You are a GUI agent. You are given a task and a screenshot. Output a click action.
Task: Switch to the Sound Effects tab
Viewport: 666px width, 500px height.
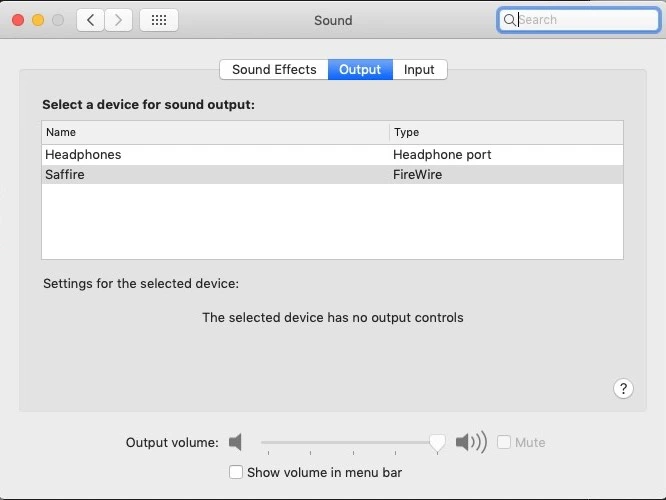pos(274,69)
